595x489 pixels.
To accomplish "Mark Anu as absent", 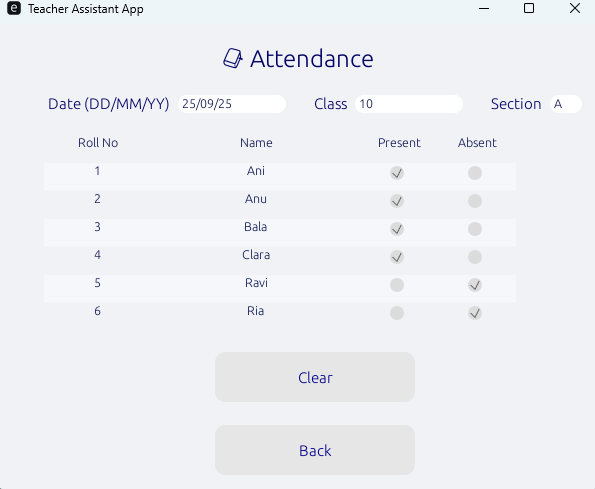I will [475, 201].
